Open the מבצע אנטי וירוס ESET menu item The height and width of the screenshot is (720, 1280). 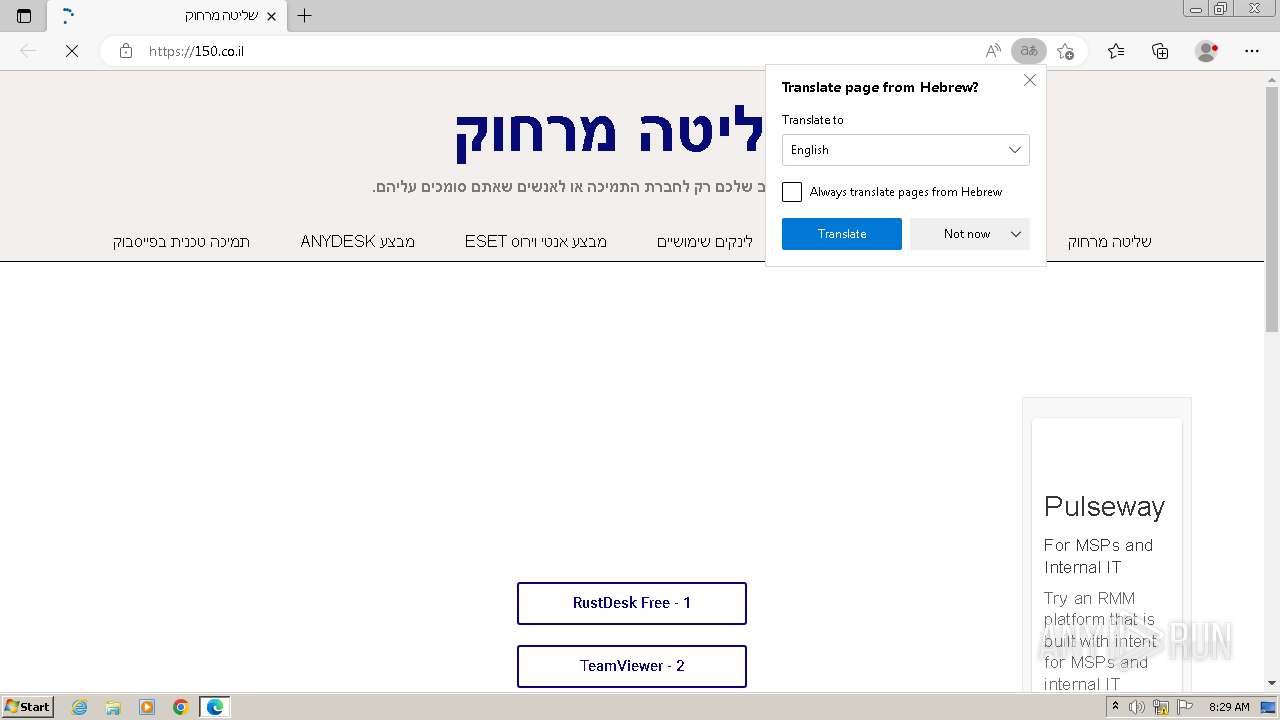pyautogui.click(x=536, y=241)
